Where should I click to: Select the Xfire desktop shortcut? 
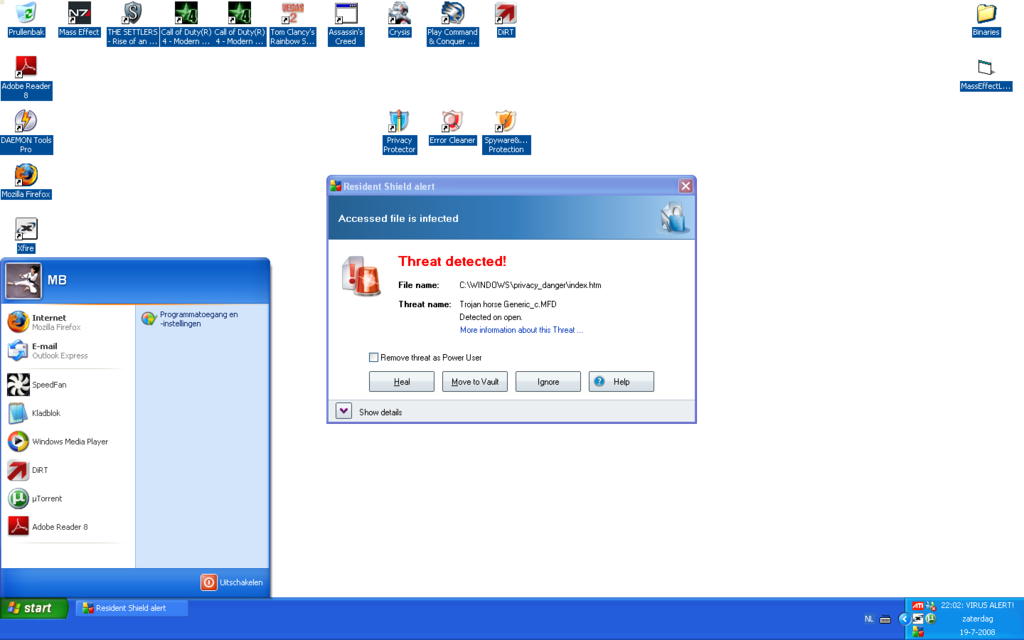pos(26,236)
